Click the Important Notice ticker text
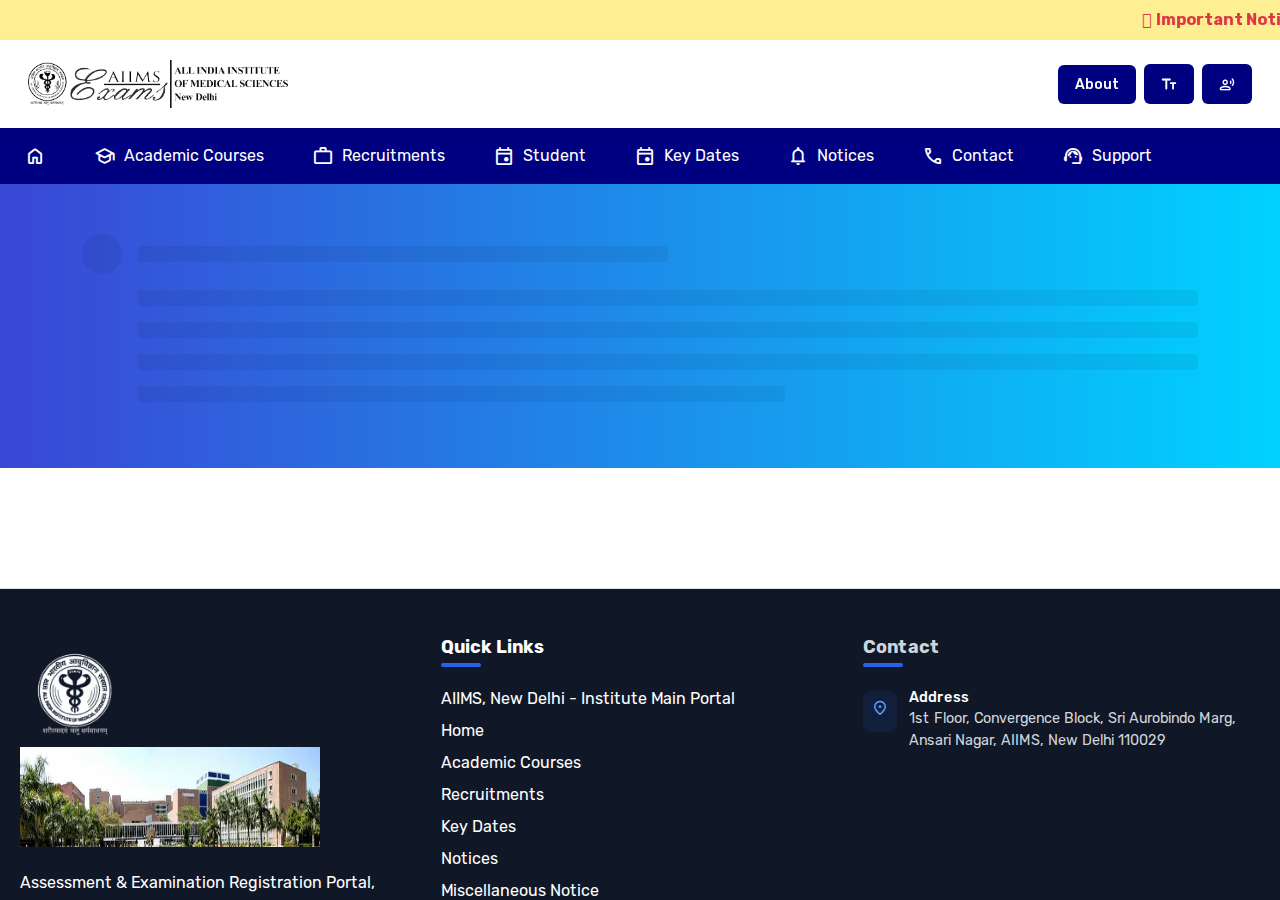This screenshot has width=1280, height=900. [x=1211, y=20]
